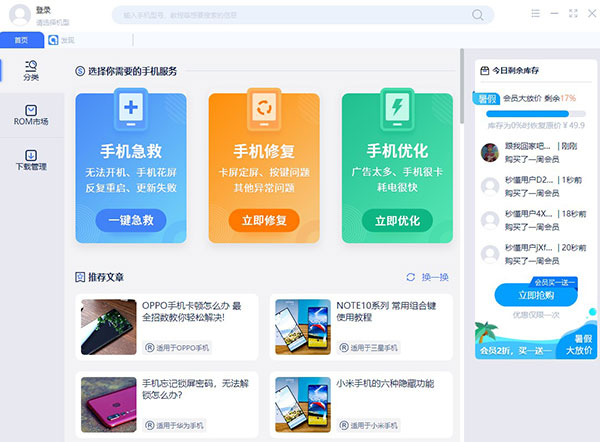
Task: Open ROM市场 in the sidebar
Action: [x=30, y=115]
